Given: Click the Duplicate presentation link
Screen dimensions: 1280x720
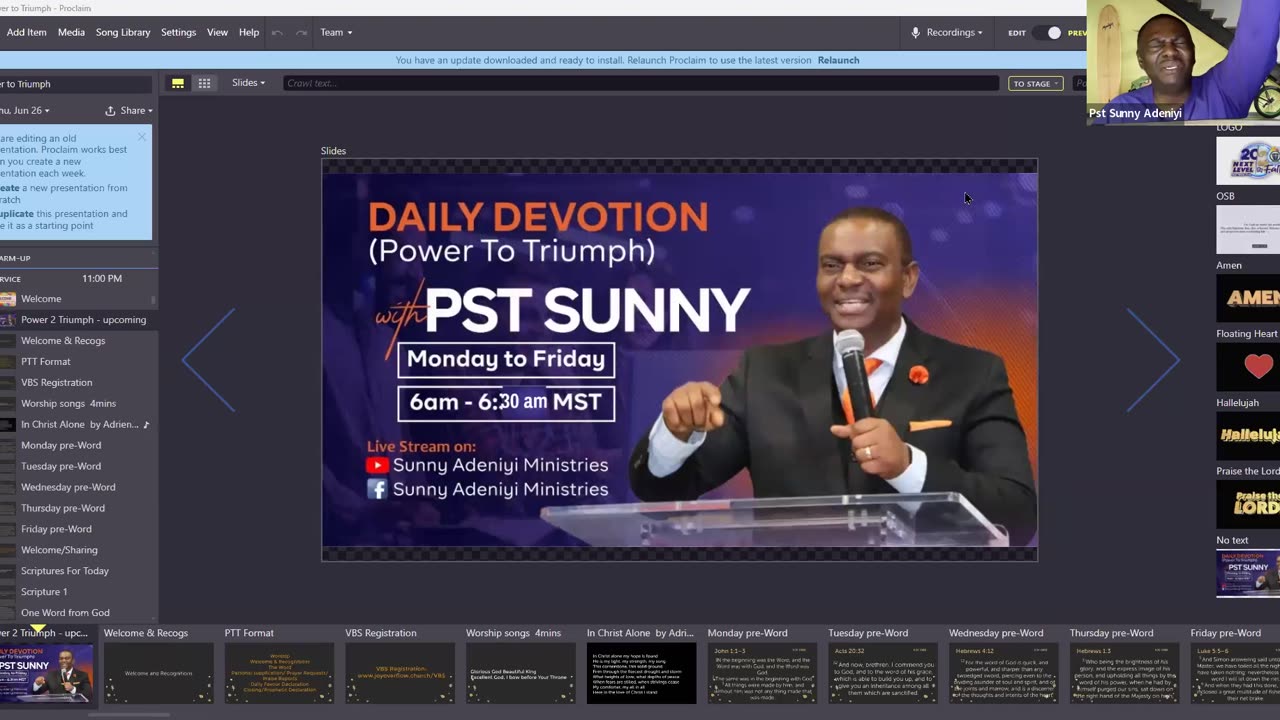Looking at the screenshot, I should coord(17,213).
